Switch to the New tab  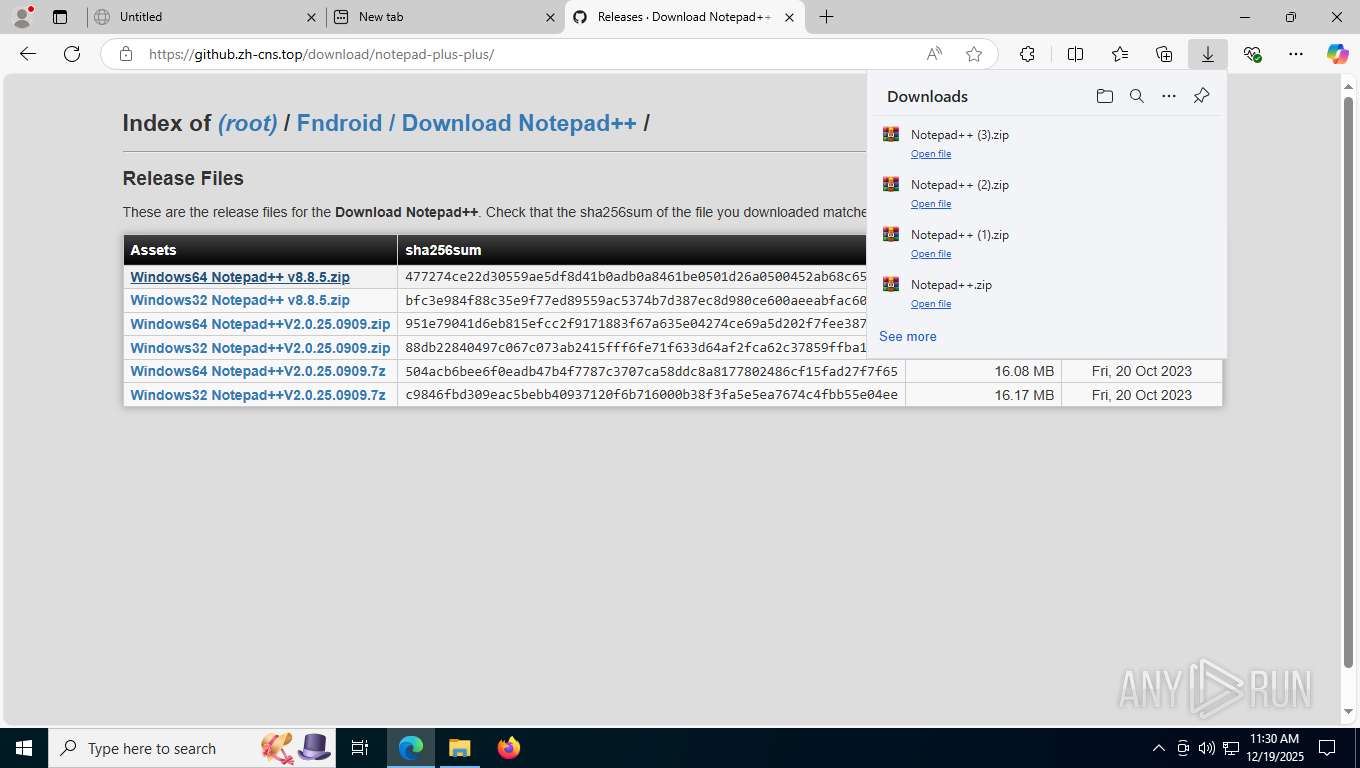click(445, 17)
